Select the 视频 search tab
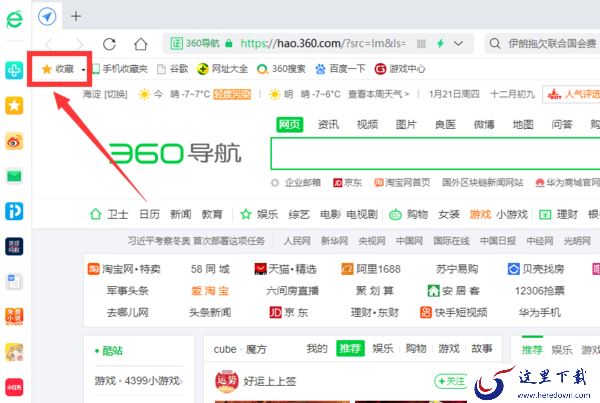The height and width of the screenshot is (403, 600). (x=367, y=124)
